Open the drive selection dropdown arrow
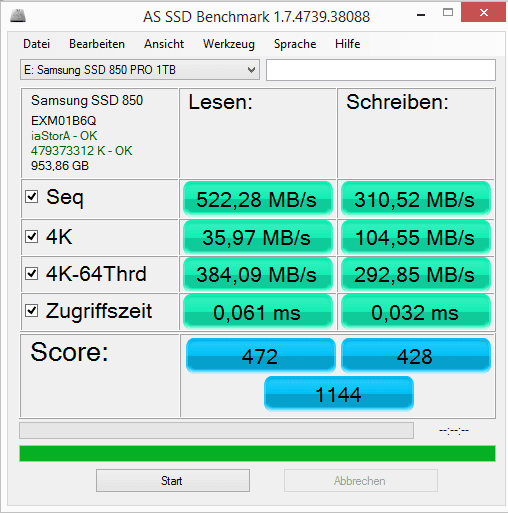The width and height of the screenshot is (508, 513). (x=251, y=70)
